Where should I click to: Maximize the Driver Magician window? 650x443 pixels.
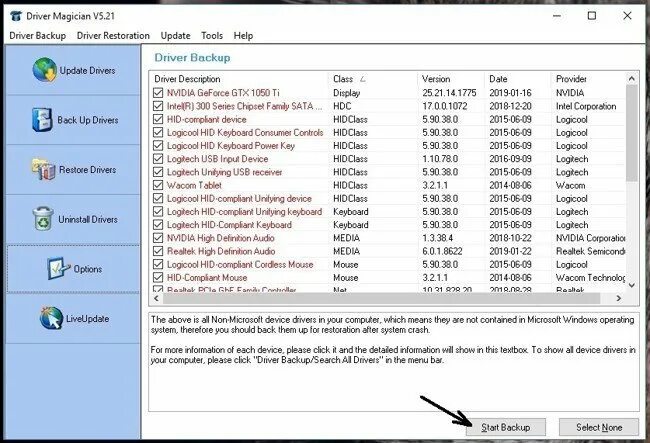point(592,16)
